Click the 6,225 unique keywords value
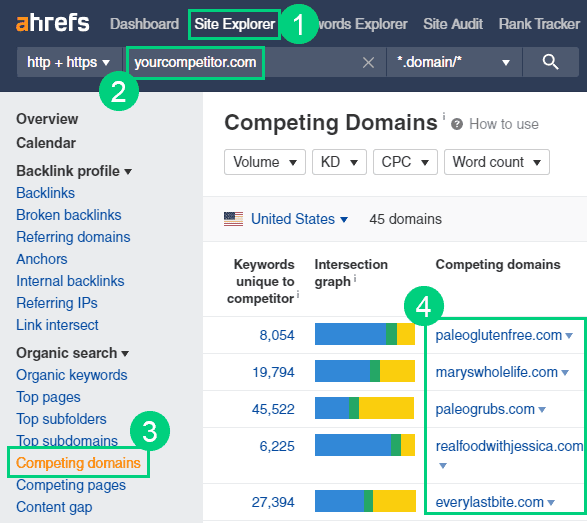The height and width of the screenshot is (523, 587). point(277,446)
